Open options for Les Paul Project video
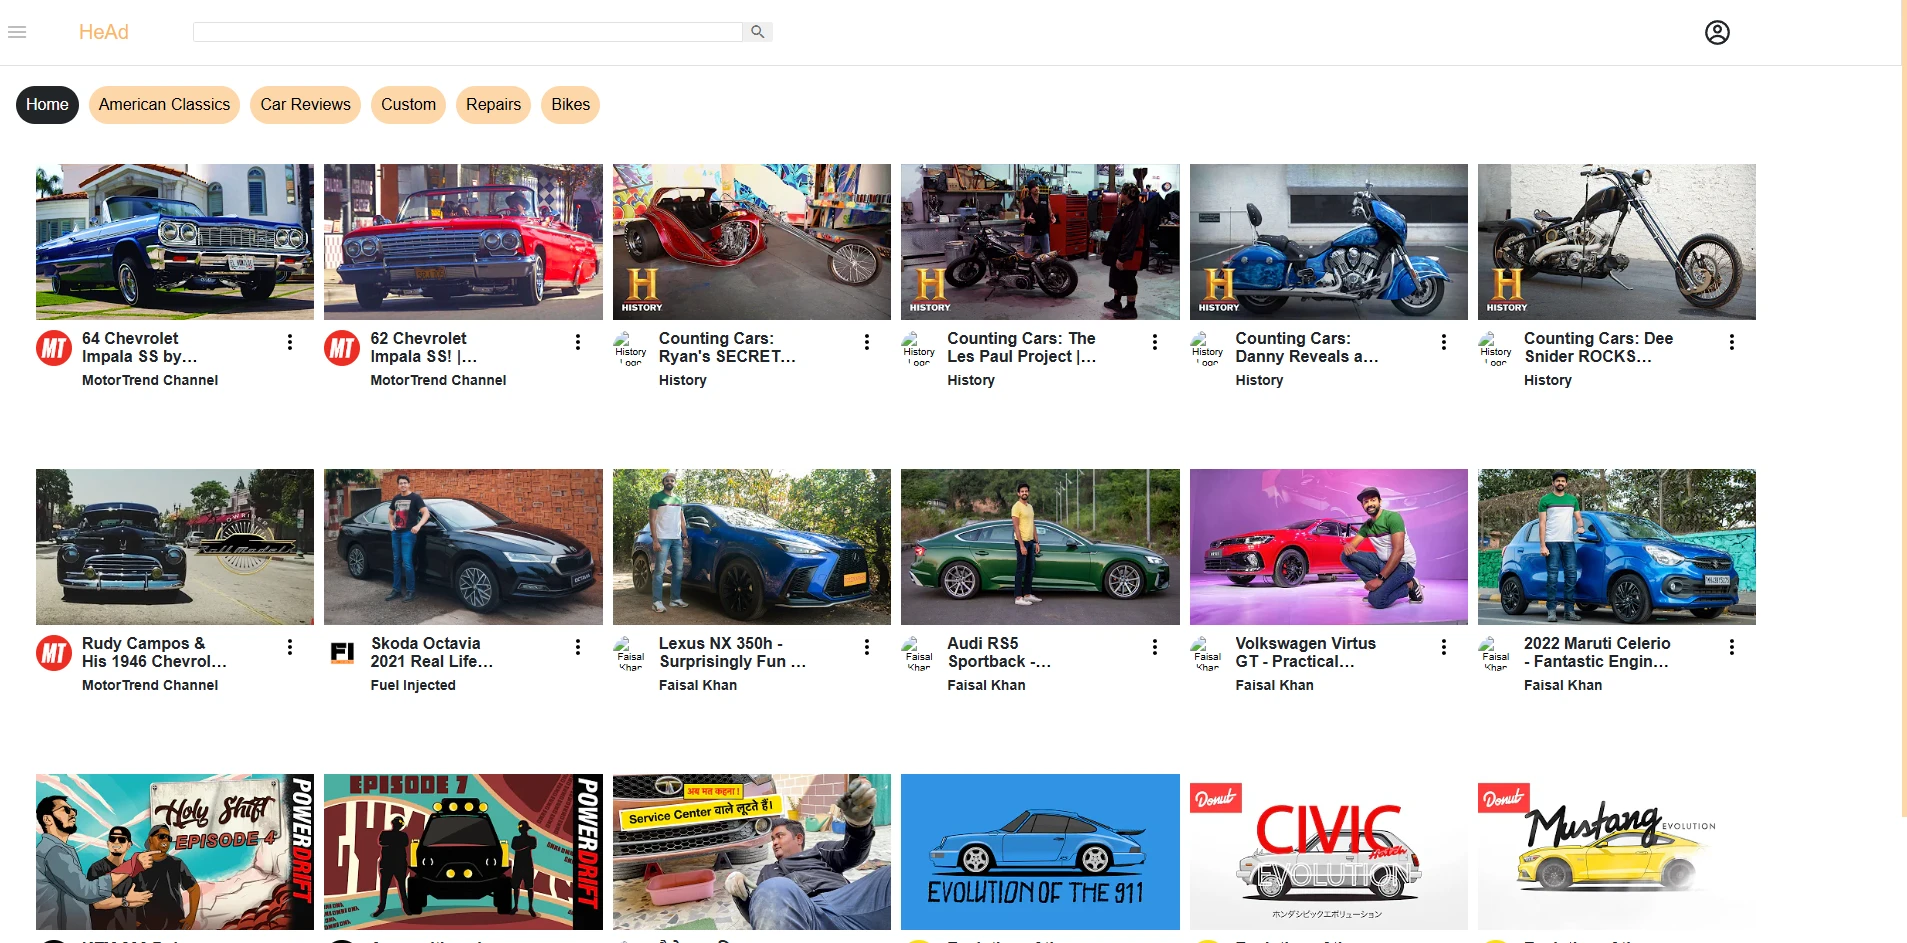Viewport: 1907px width, 943px height. coord(1155,342)
